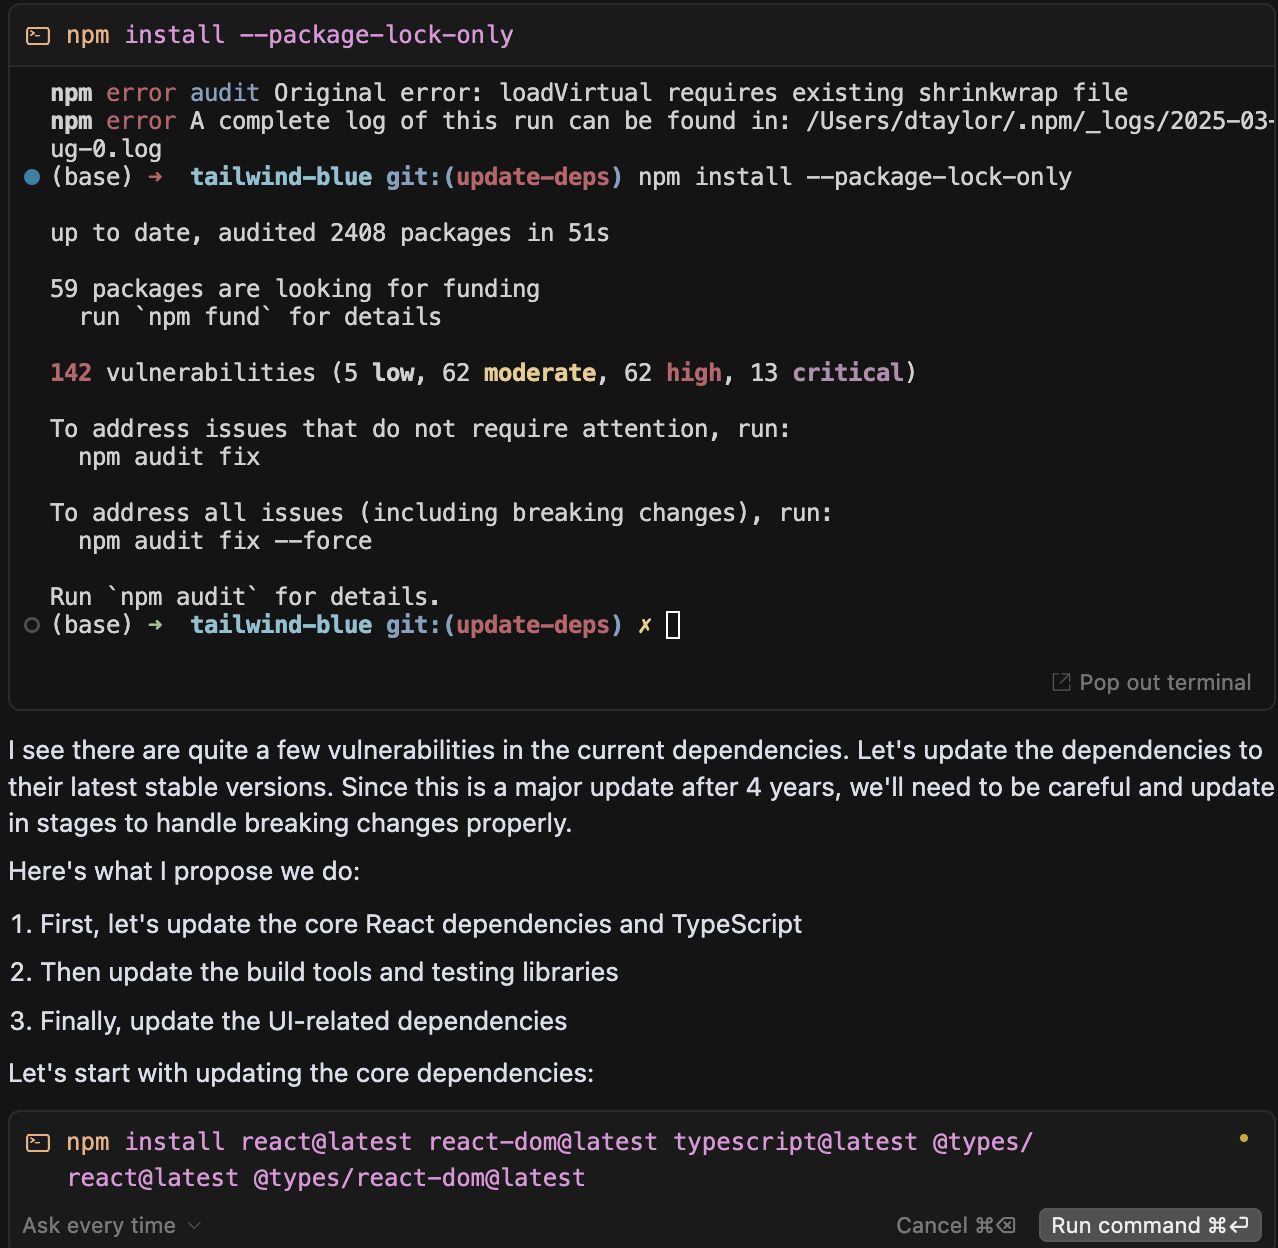
Task: Click 'update-deps' branch name in the last prompt
Action: point(533,625)
